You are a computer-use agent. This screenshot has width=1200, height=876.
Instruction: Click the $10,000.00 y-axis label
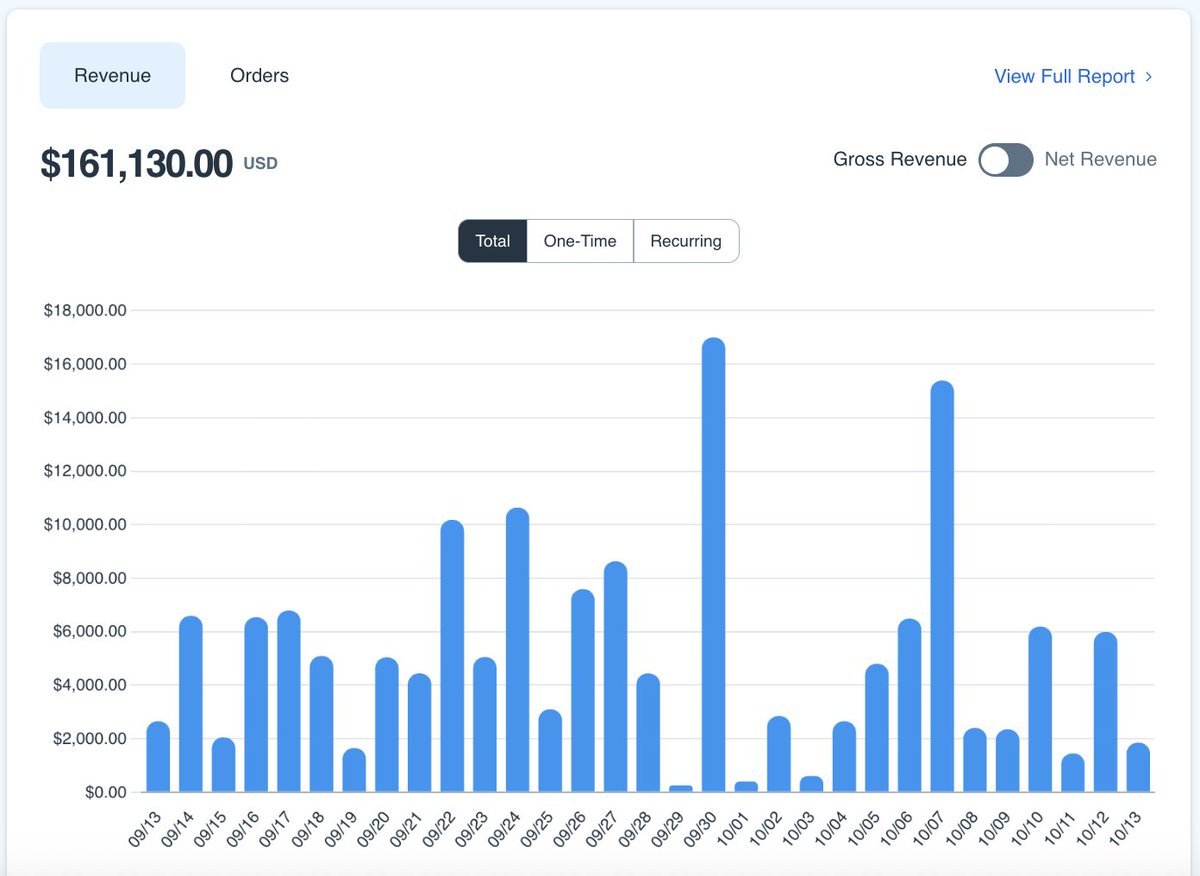[x=85, y=525]
